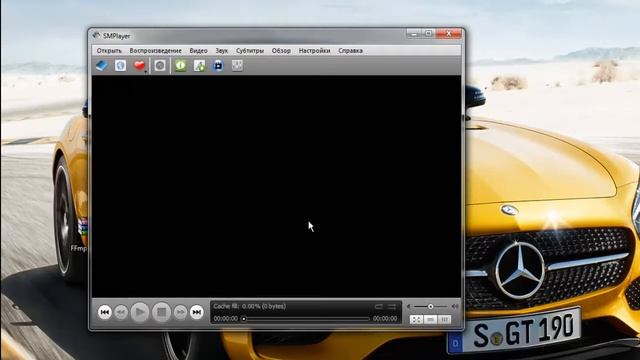Toggle the equalizer button in control bar

tap(444, 320)
